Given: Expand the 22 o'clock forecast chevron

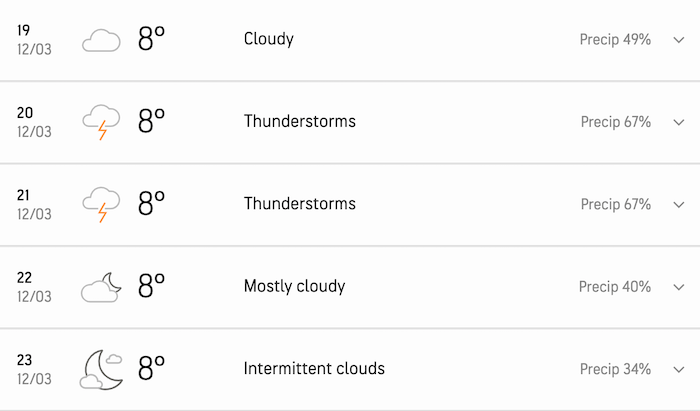Looking at the screenshot, I should [677, 287].
